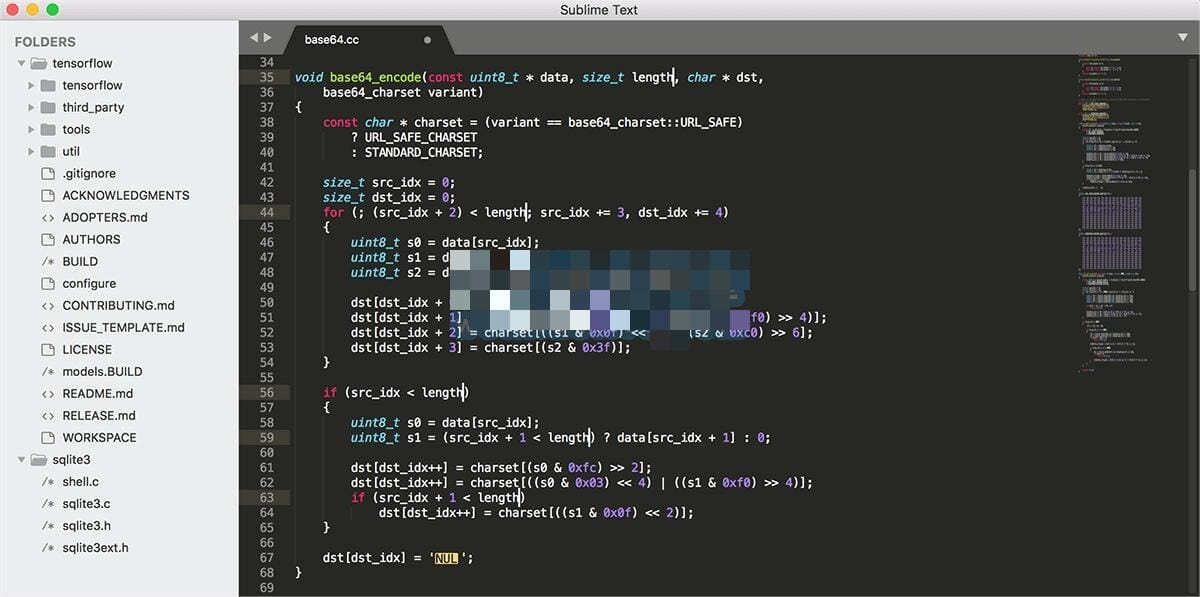Viewport: 1200px width, 597px height.
Task: Expand the nested tensorflow subfolder arrow
Action: tap(32, 85)
